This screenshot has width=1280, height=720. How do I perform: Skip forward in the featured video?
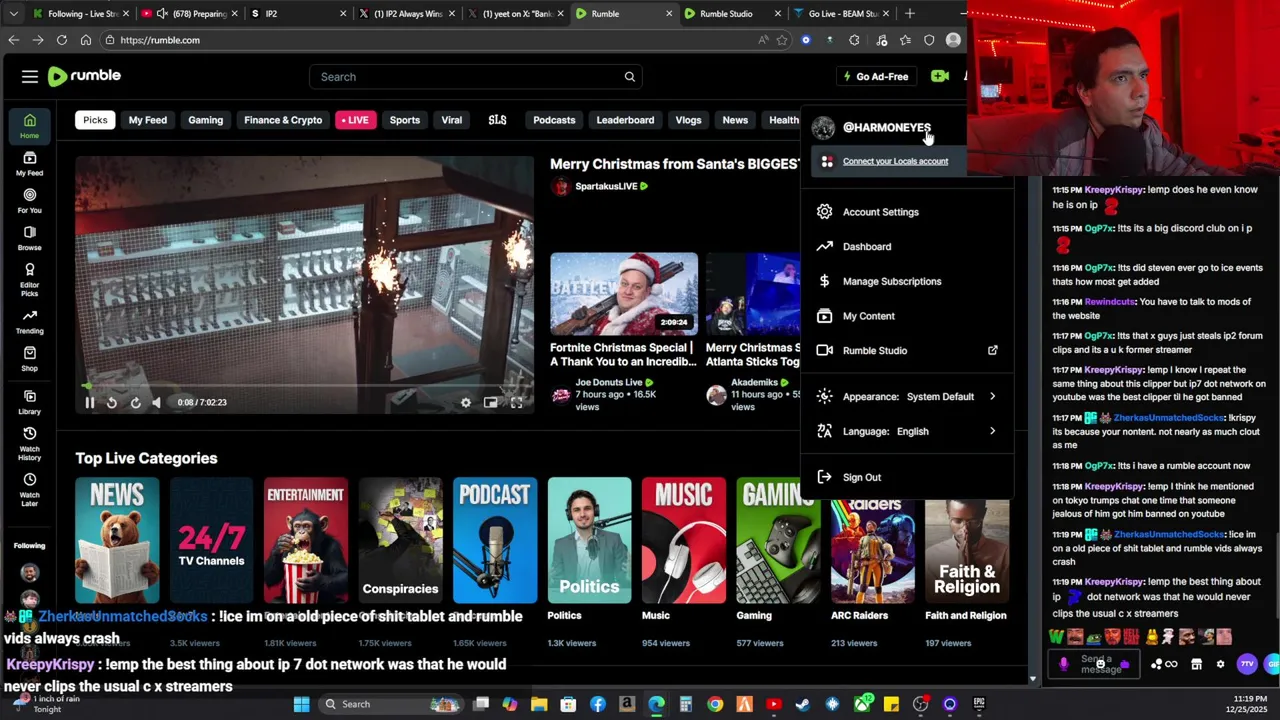click(x=135, y=402)
